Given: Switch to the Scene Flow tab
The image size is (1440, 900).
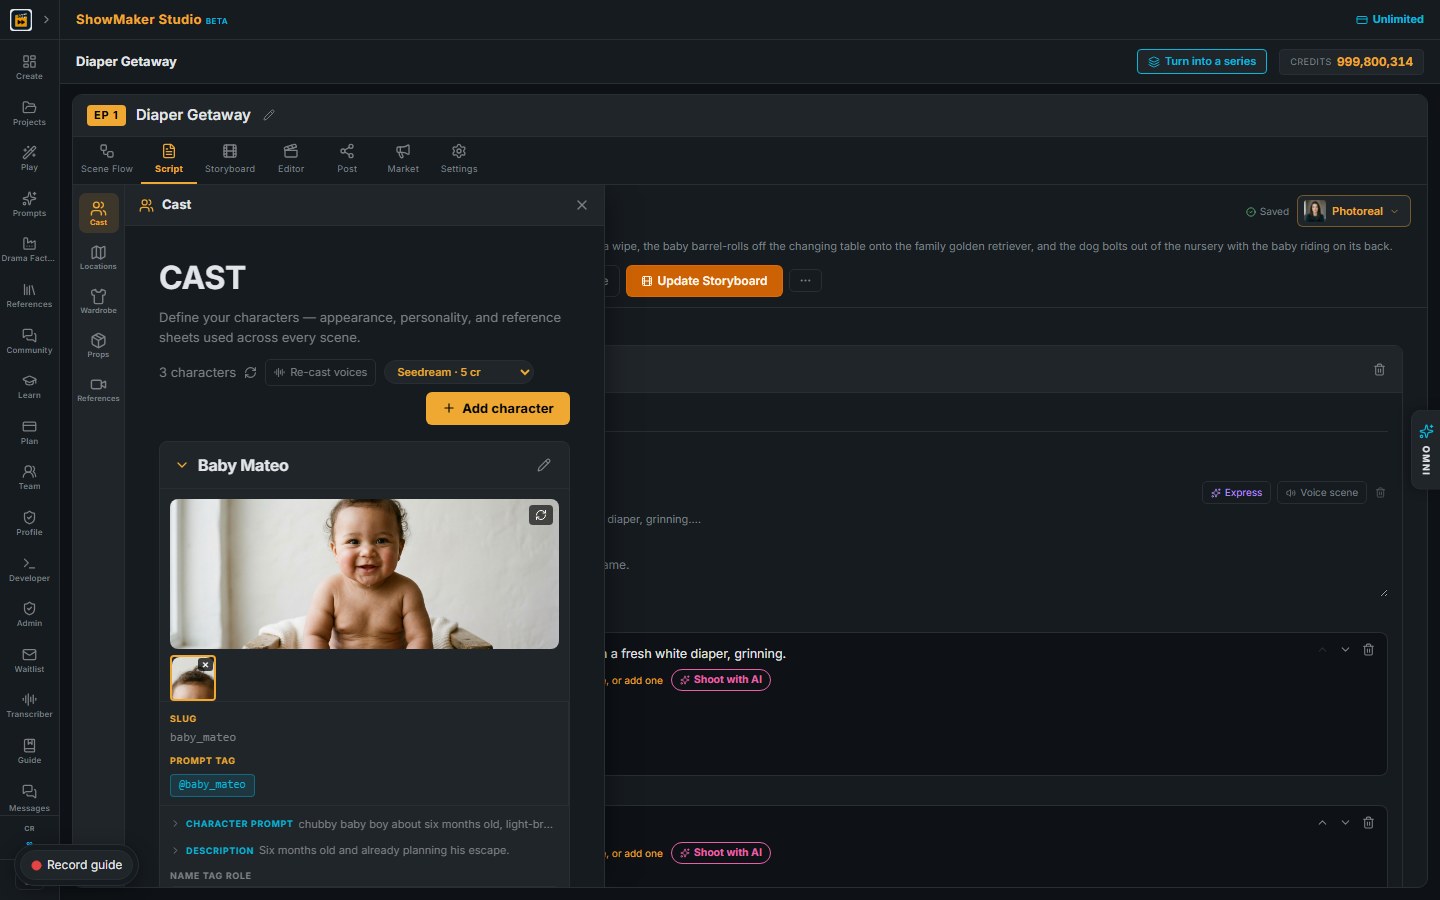Looking at the screenshot, I should (x=107, y=159).
